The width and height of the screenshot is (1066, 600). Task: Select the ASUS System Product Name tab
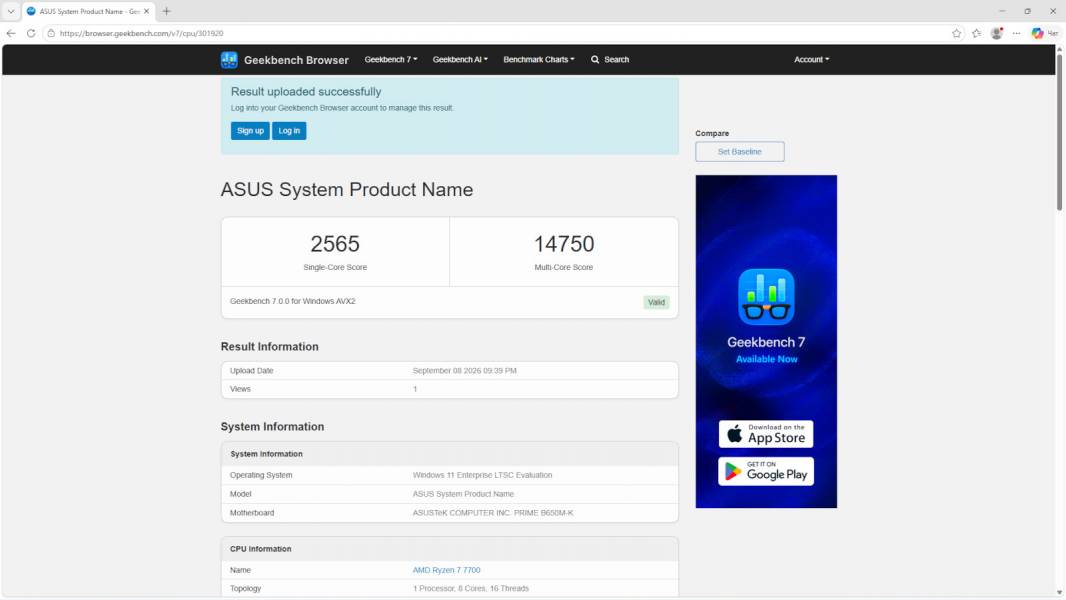[x=89, y=12]
